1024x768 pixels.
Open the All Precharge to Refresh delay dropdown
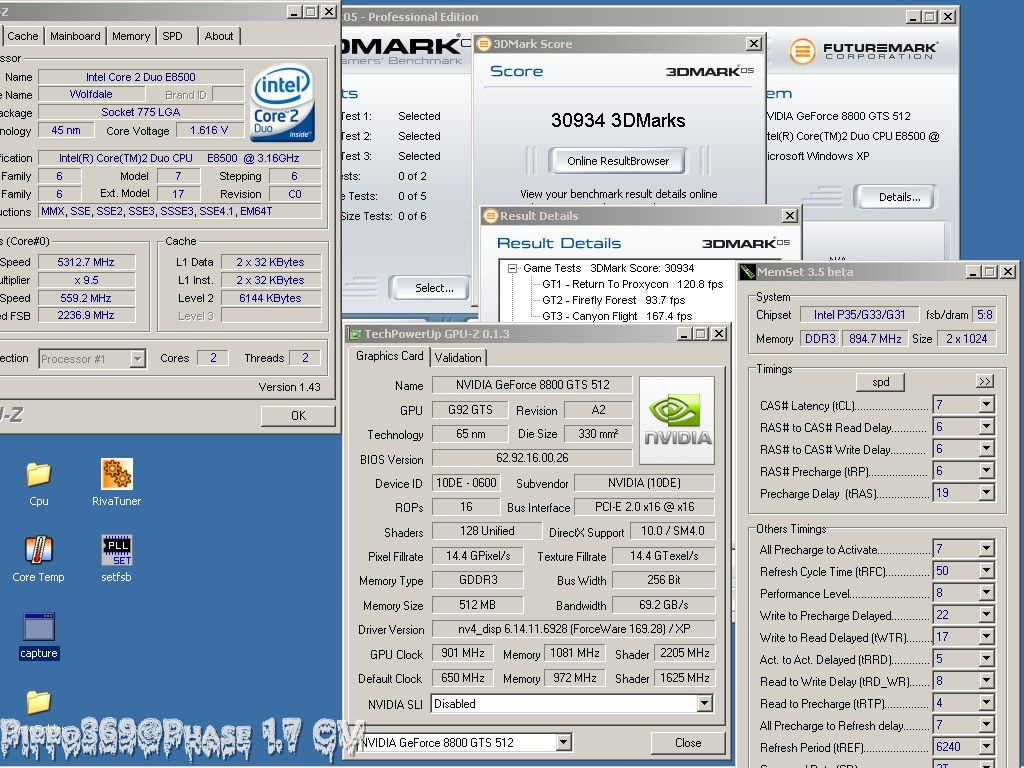tap(986, 725)
